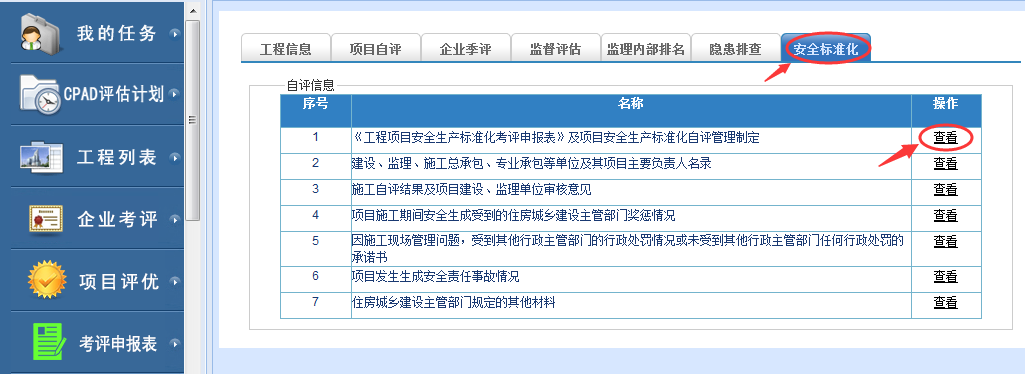This screenshot has height=374, width=1025.
Task: Click the 考评申报表 green form icon
Action: [x=49, y=342]
